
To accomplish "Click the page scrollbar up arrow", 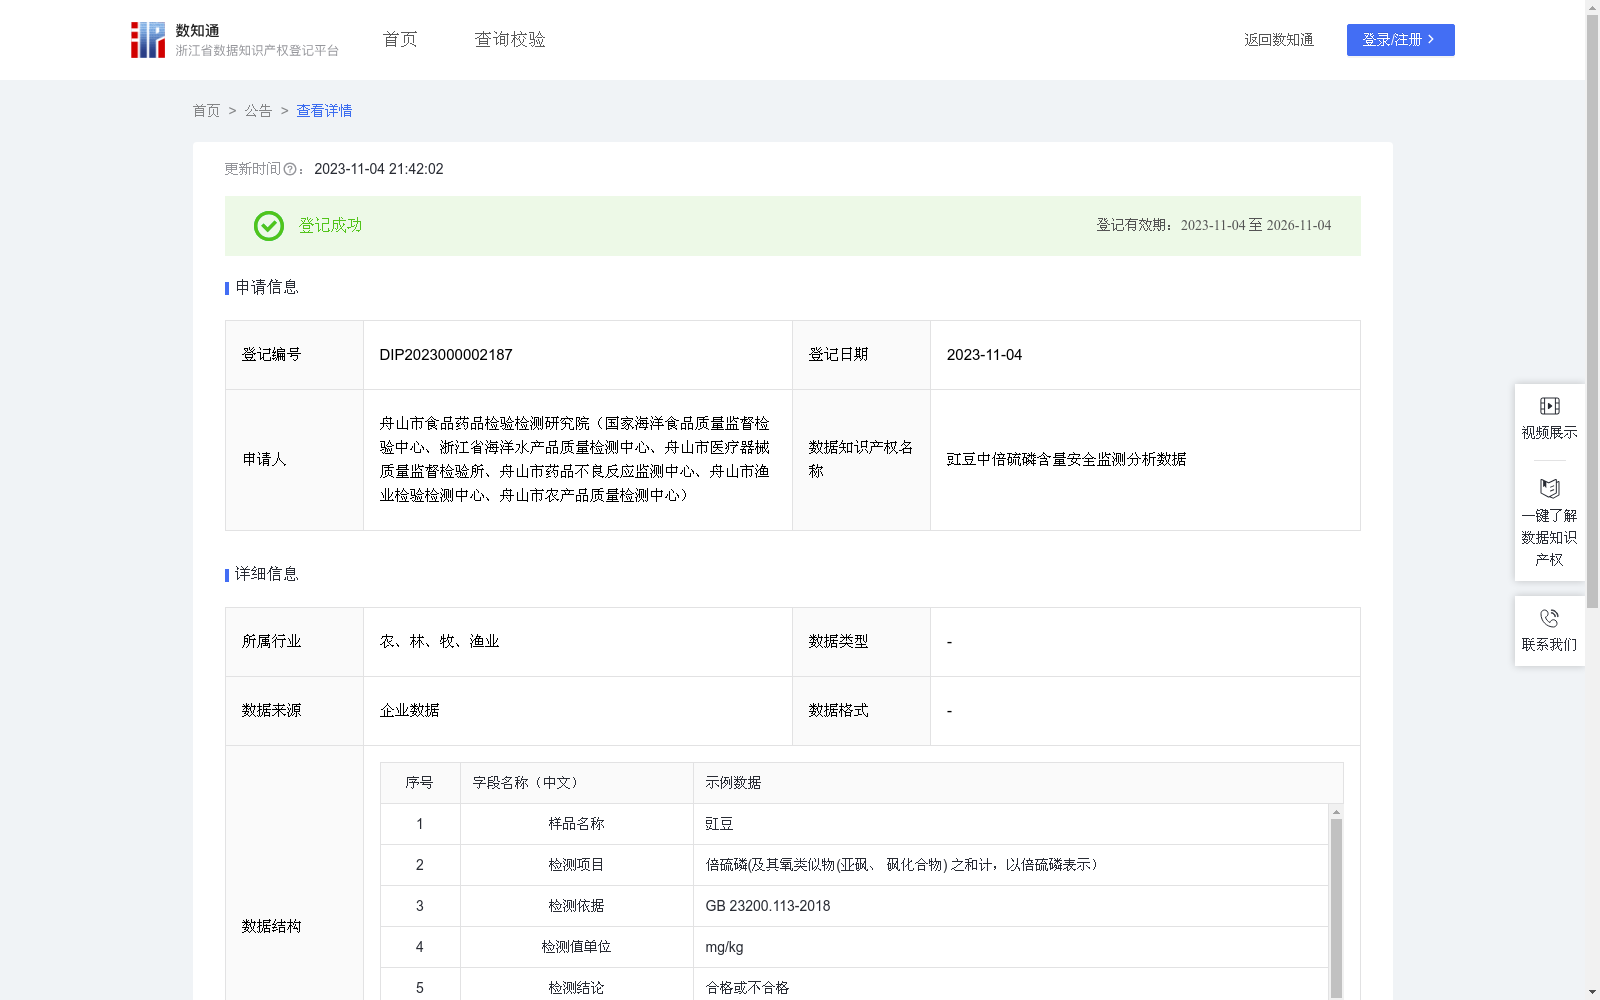I will 1592,7.
